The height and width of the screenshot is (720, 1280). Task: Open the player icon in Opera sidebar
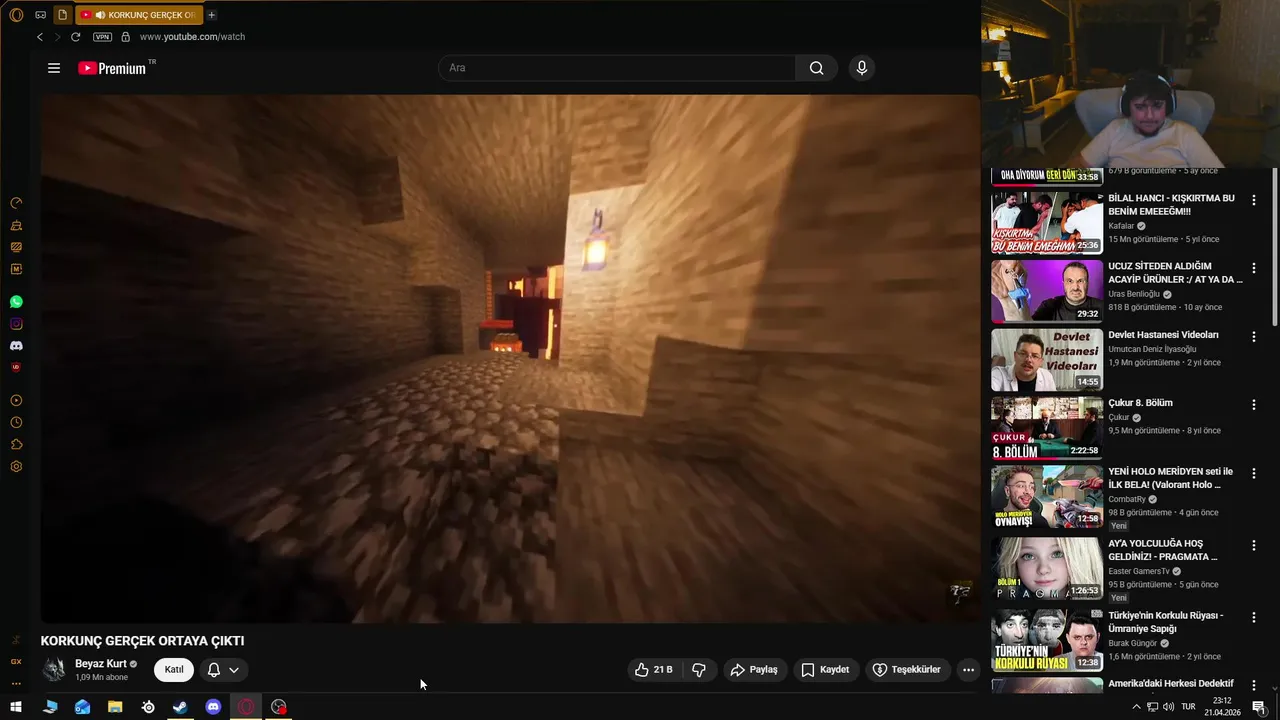click(x=16, y=400)
